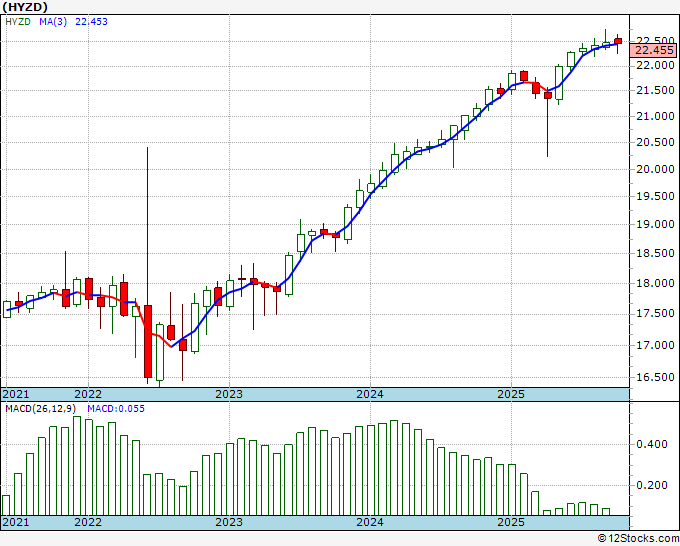Viewport: 680px width, 546px height.
Task: Click the last red candlestick at the chart's right end
Action: 618,41
